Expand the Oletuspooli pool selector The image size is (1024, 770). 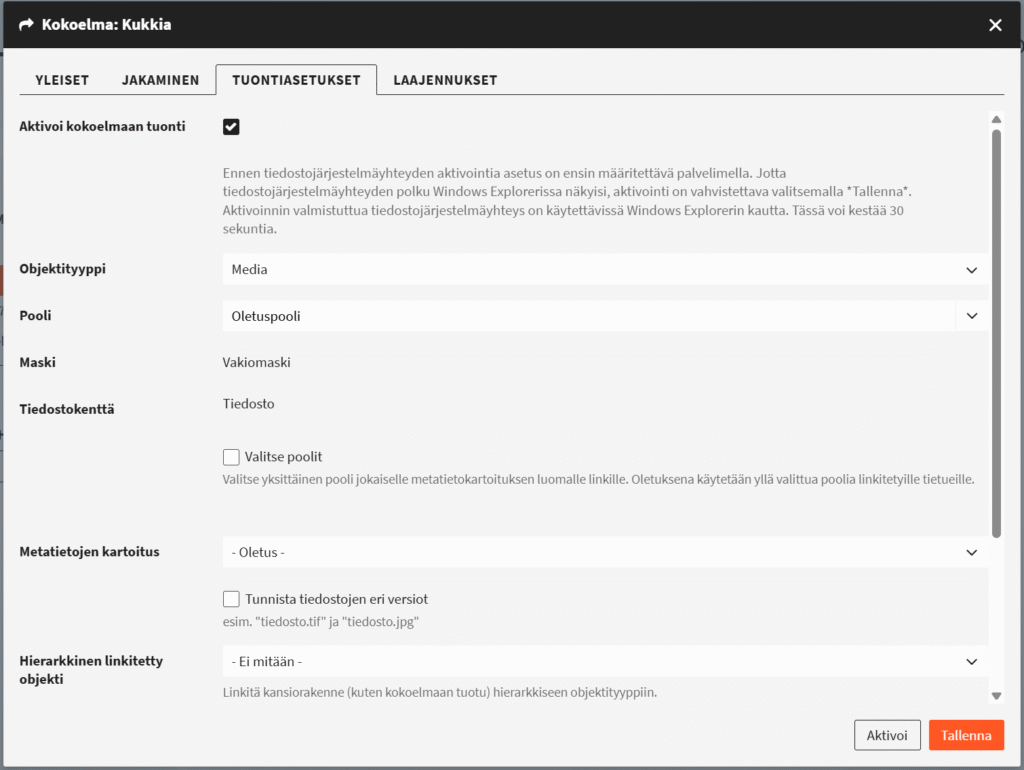(x=605, y=316)
